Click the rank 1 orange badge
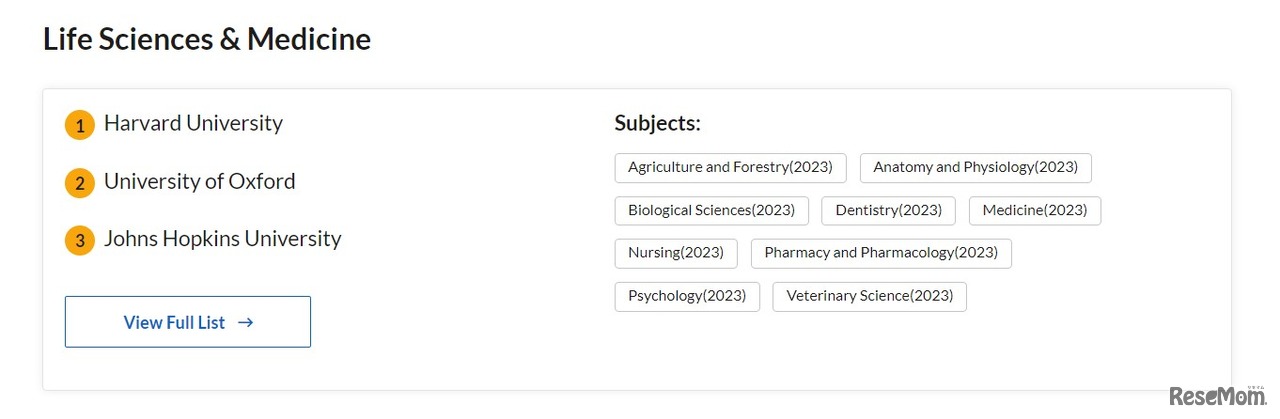 click(x=79, y=126)
